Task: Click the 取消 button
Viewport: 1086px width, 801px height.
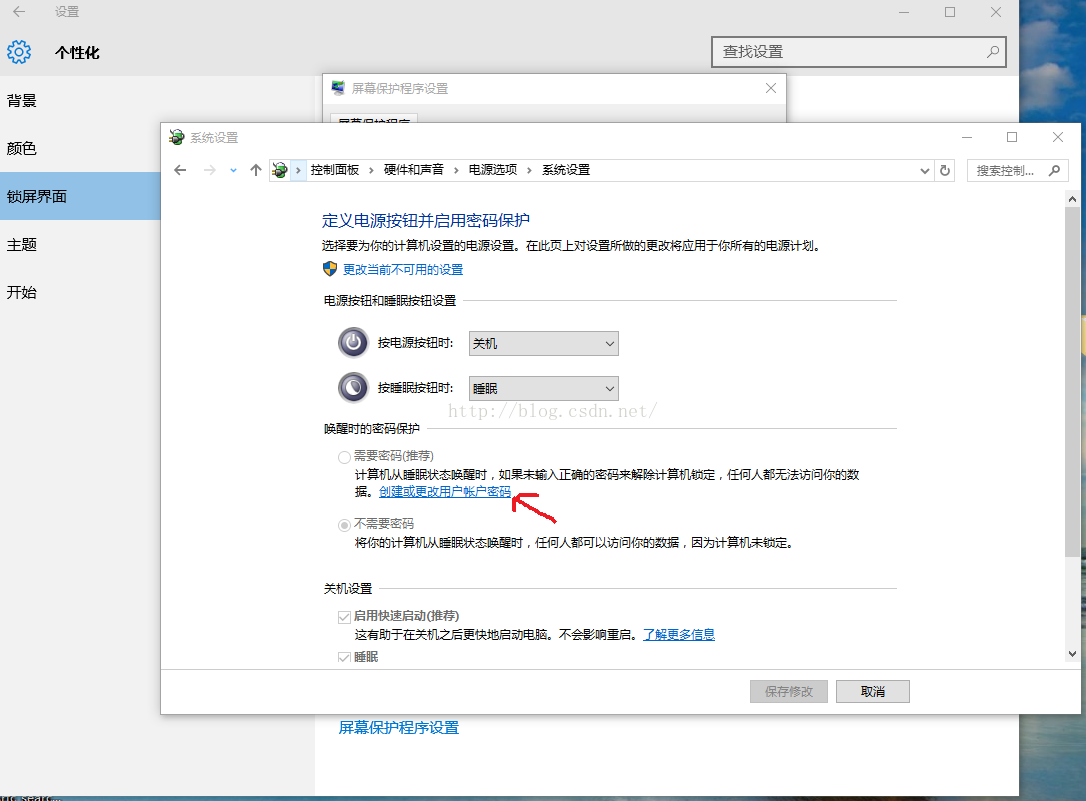Action: [x=873, y=691]
